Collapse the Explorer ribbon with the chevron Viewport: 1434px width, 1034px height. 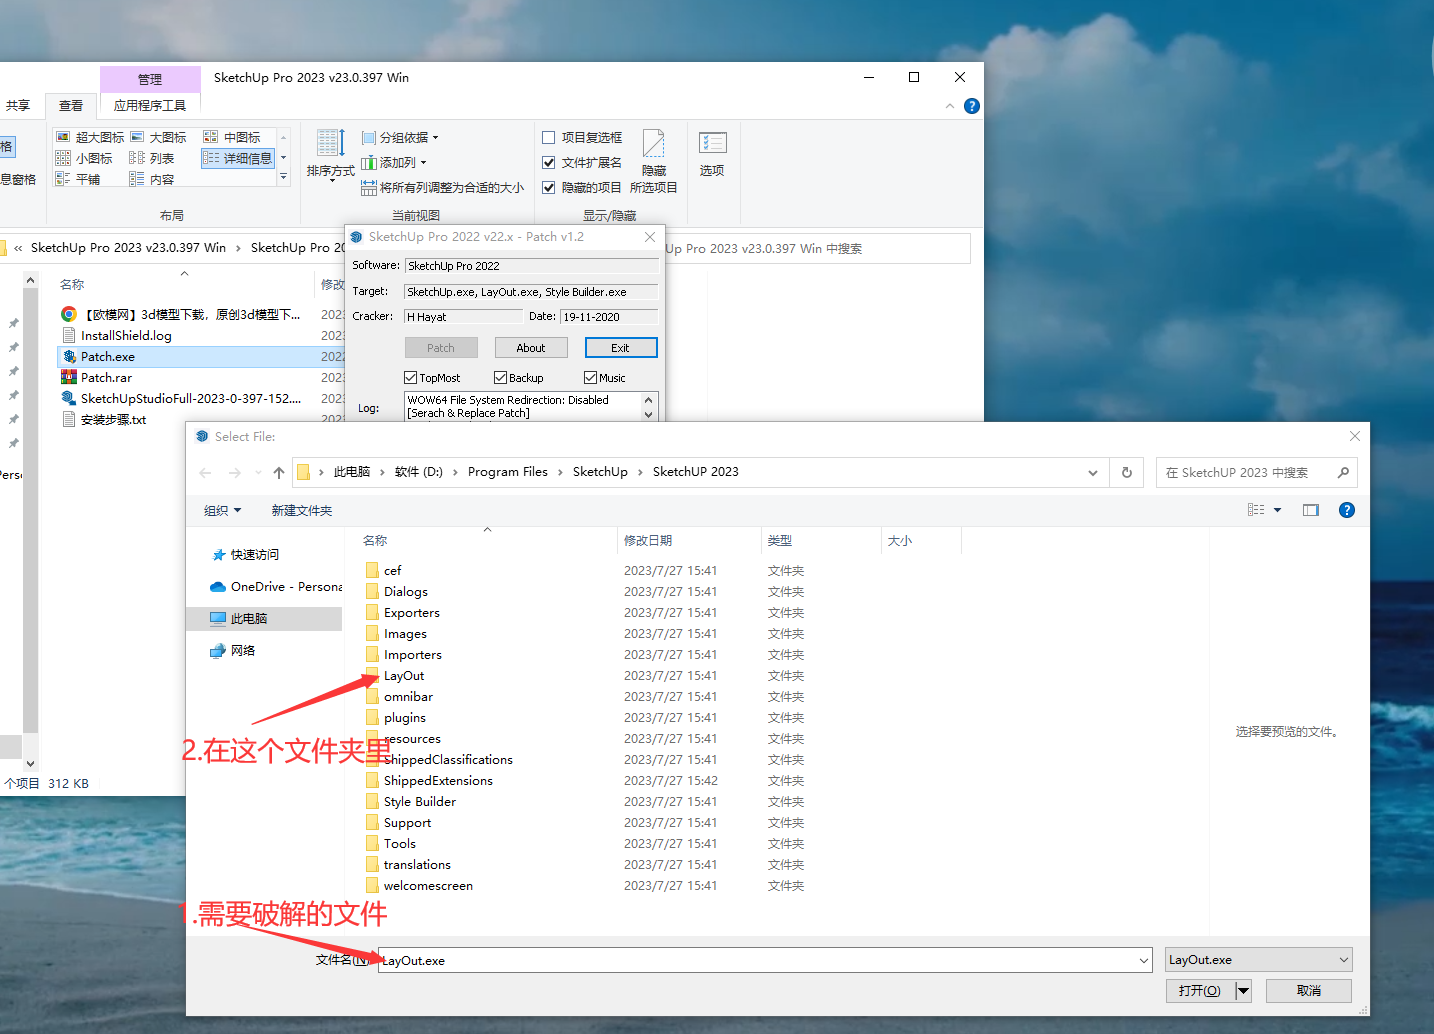pyautogui.click(x=950, y=106)
